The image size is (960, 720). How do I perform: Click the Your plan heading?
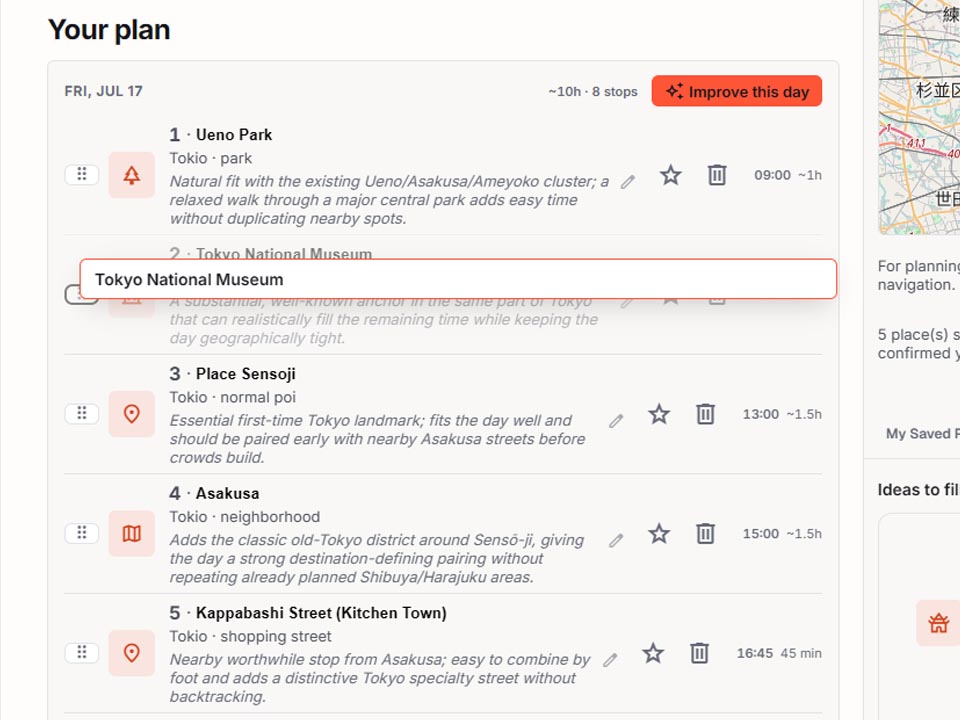click(x=109, y=29)
